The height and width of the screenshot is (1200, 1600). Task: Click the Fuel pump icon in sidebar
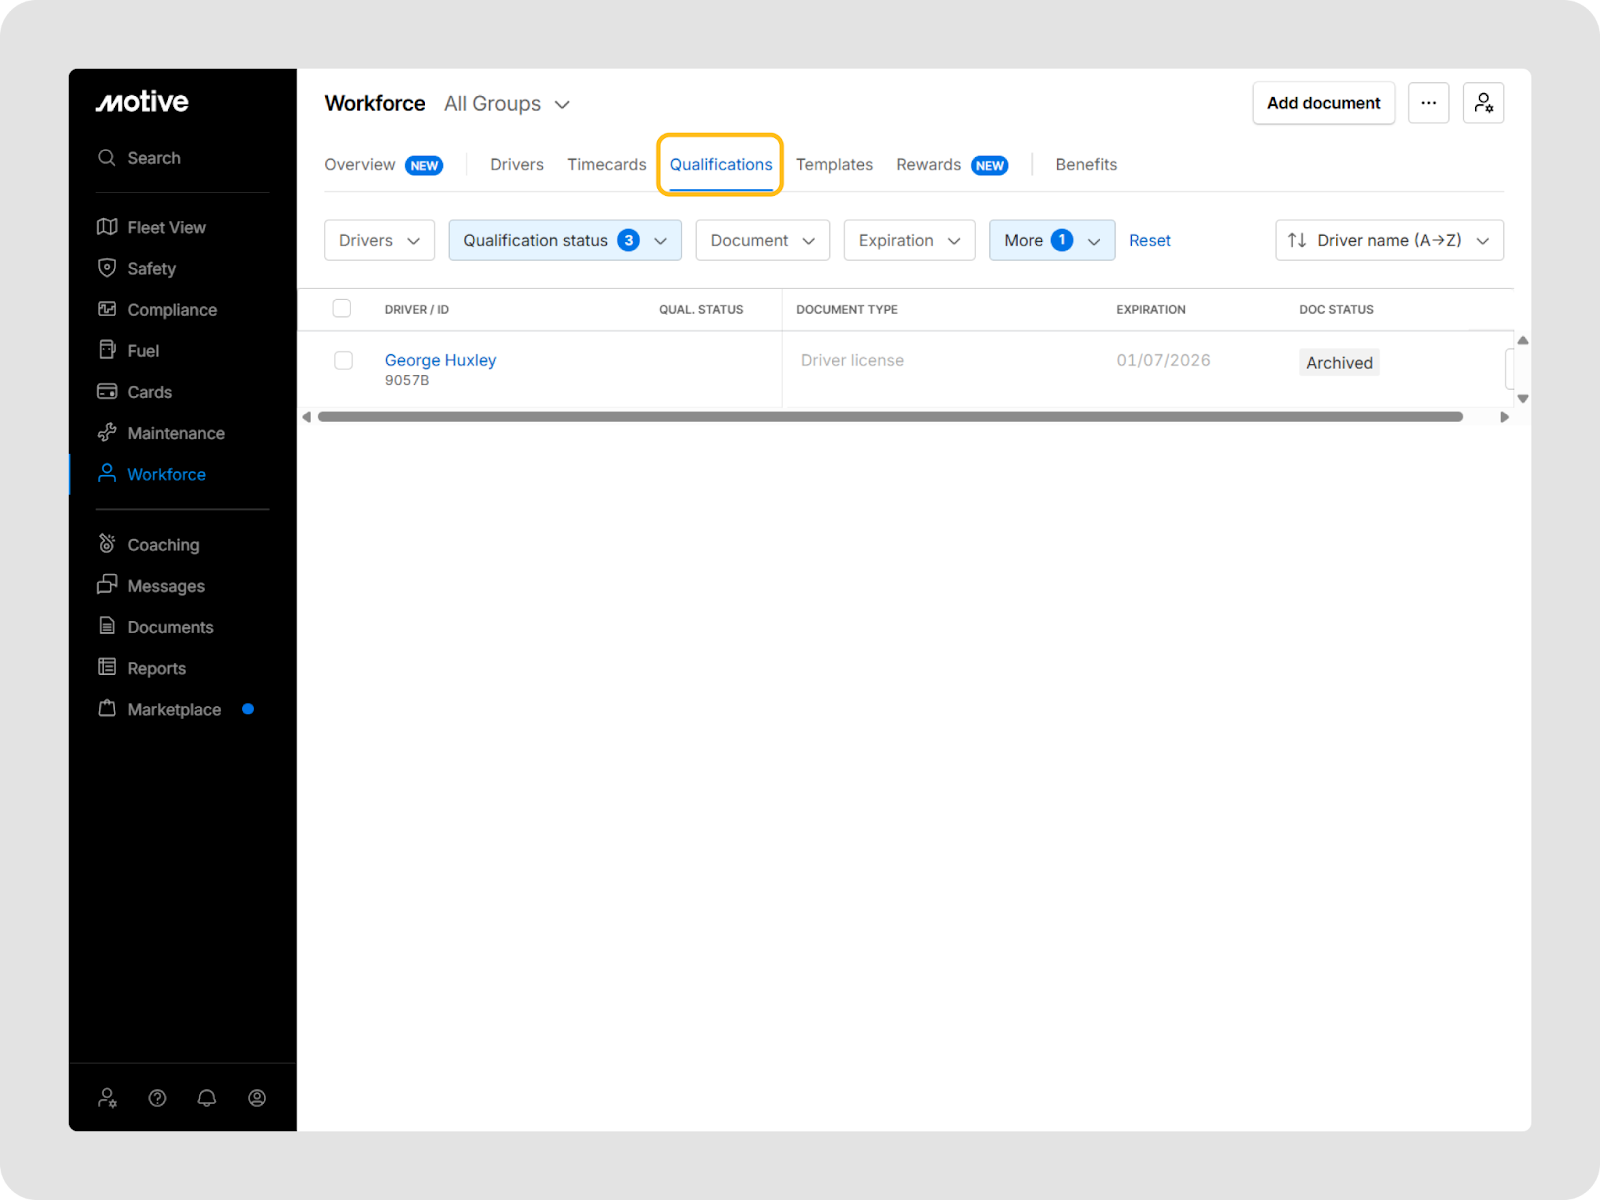[107, 350]
